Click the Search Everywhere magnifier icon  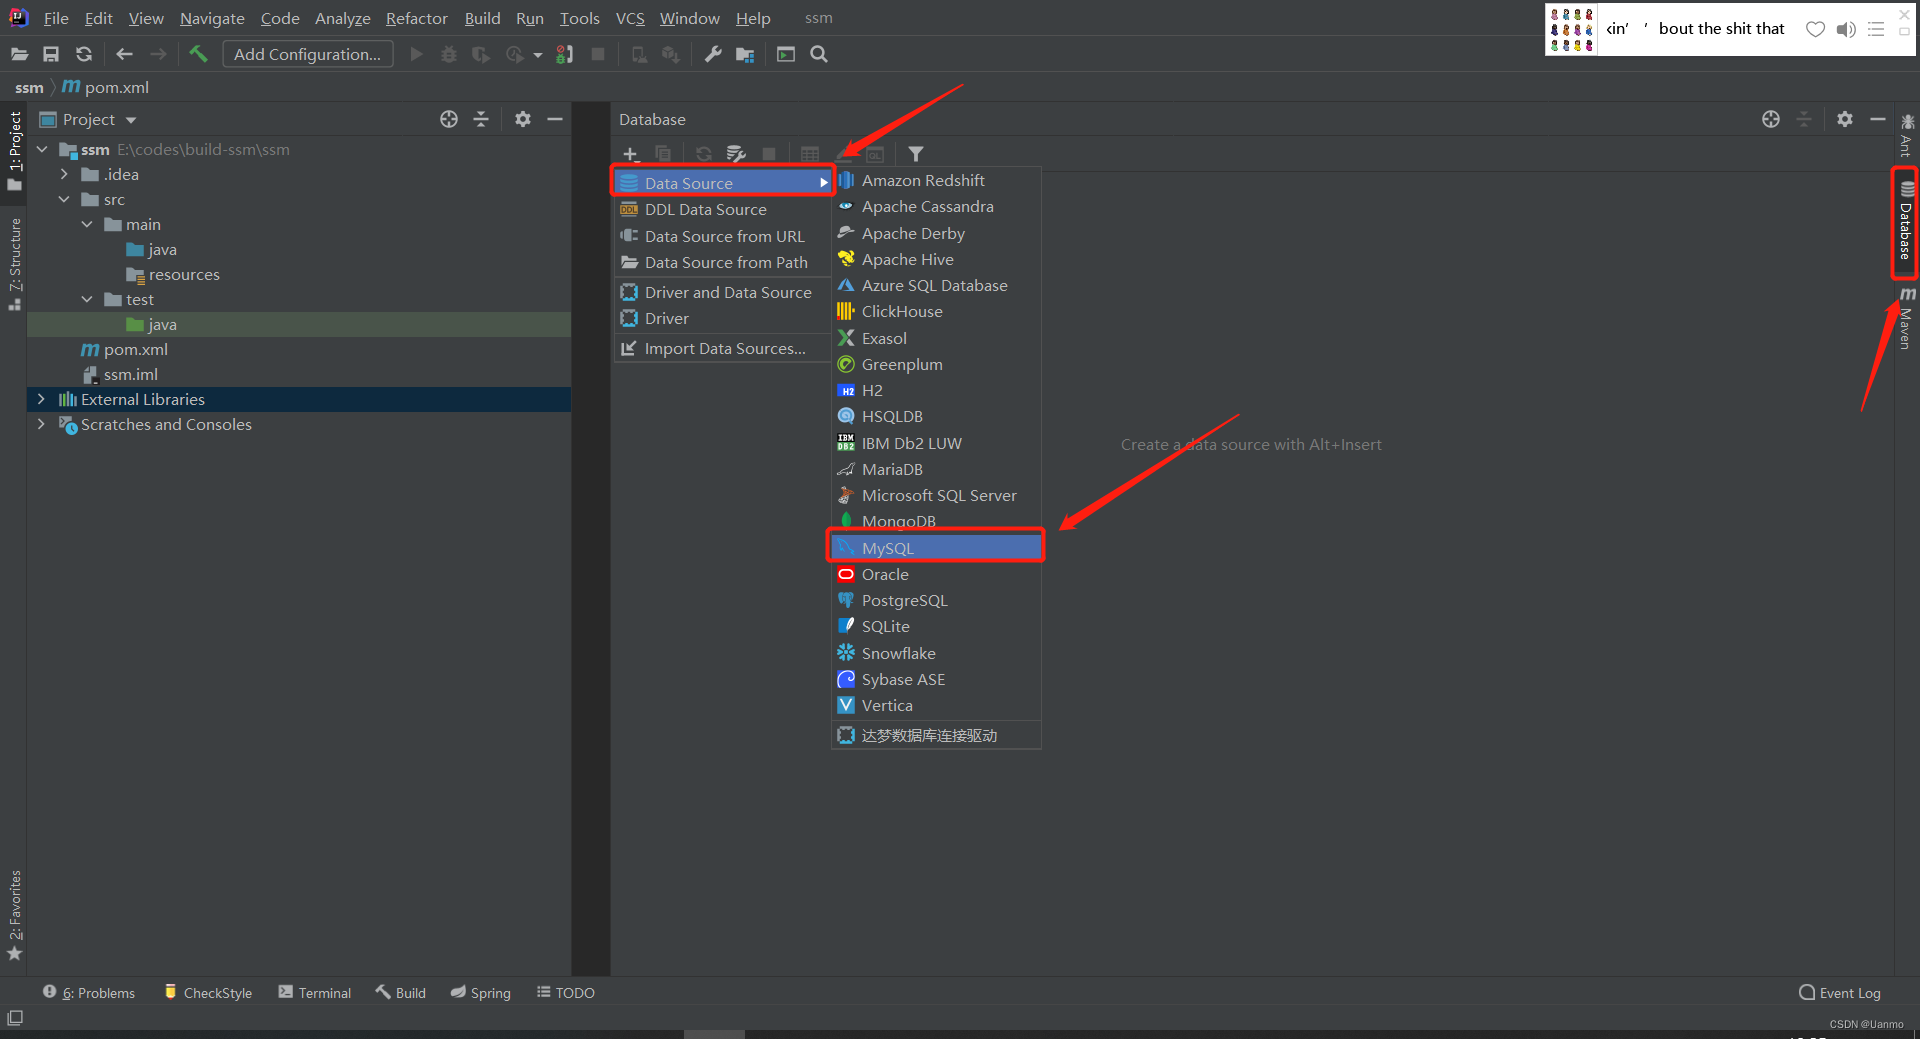[x=819, y=54]
